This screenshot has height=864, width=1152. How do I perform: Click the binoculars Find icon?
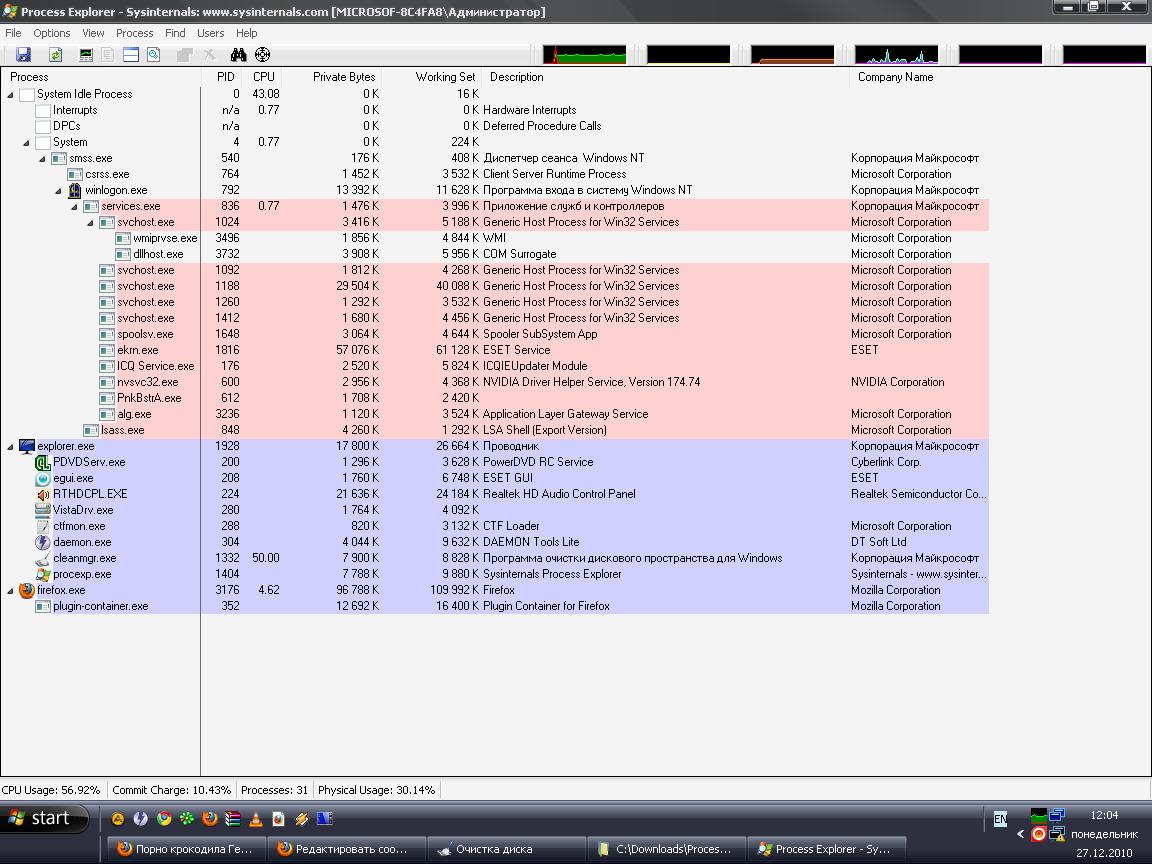[238, 55]
